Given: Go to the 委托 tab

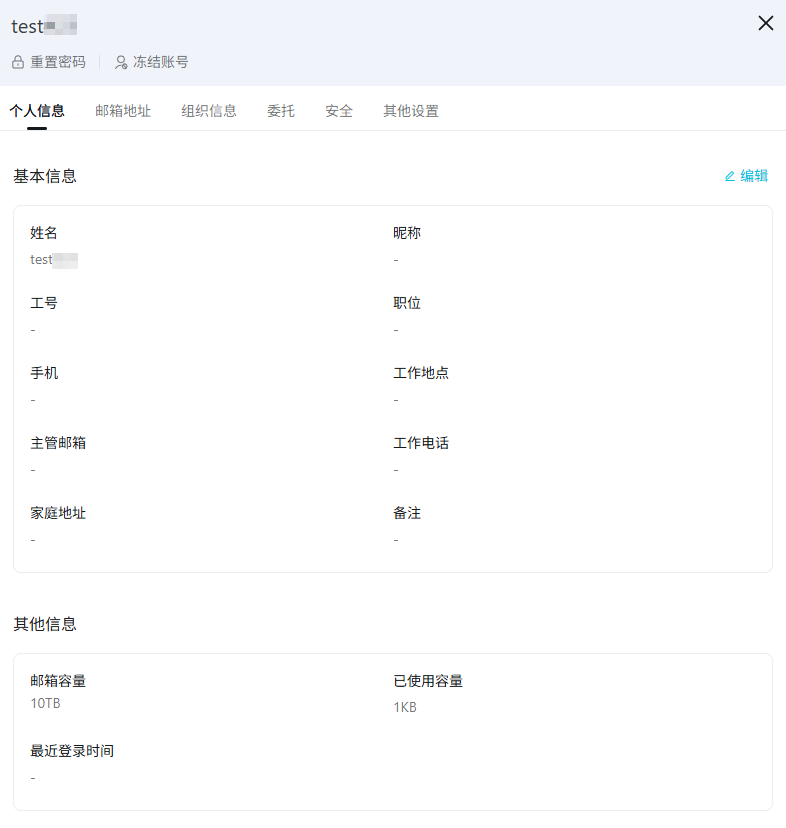Looking at the screenshot, I should click(281, 111).
